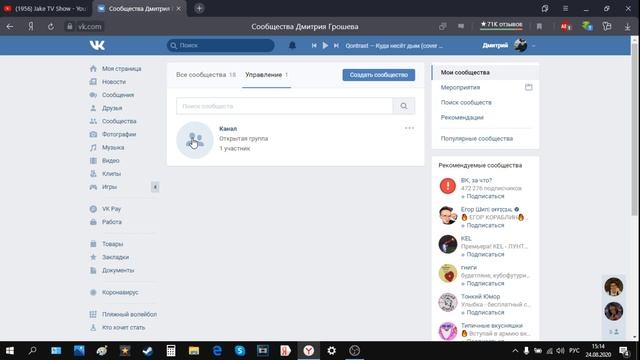Click the Yandex 'Я' home button

[x=31, y=27]
